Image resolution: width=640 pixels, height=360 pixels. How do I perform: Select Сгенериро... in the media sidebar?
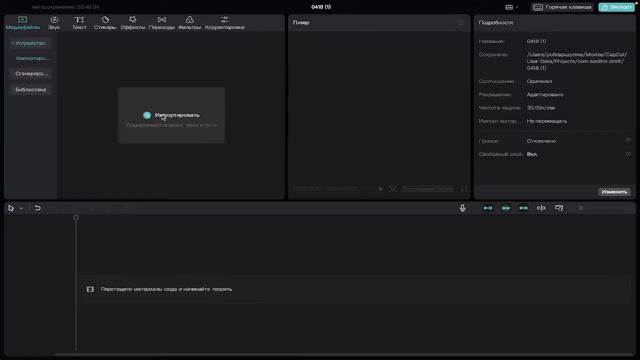tap(31, 74)
